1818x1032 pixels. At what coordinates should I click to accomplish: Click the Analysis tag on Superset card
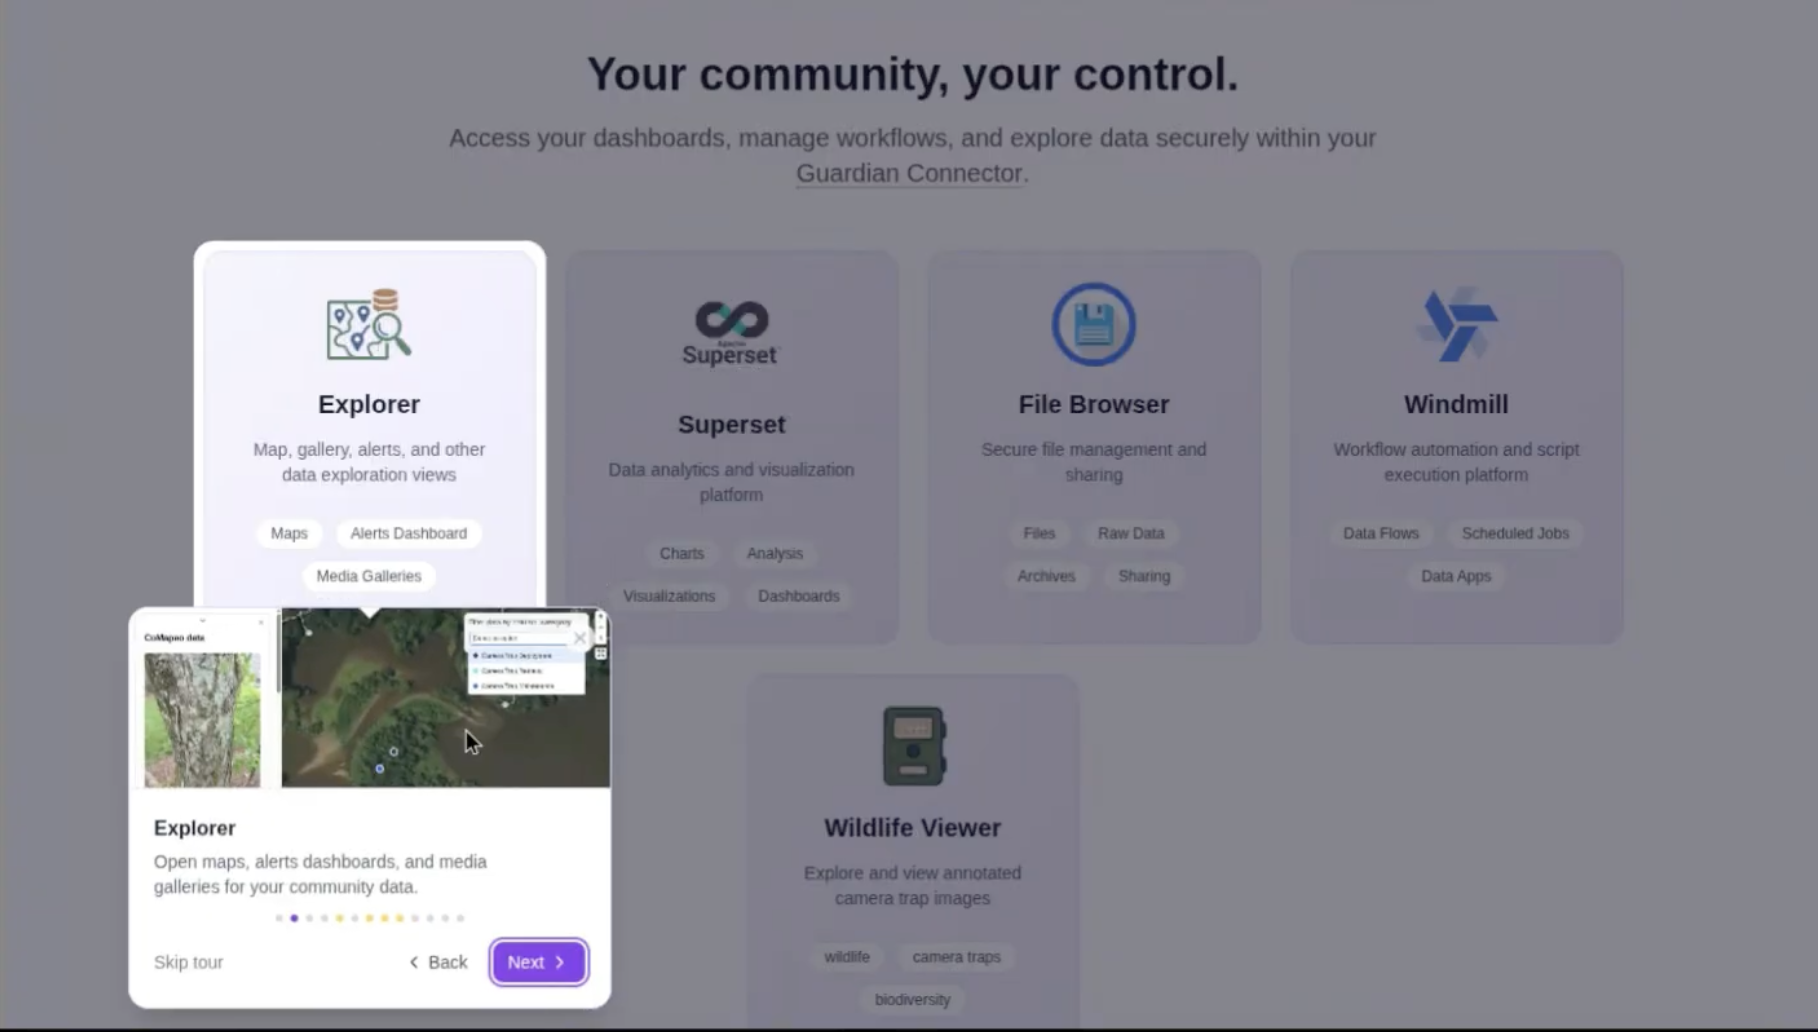[x=775, y=553]
